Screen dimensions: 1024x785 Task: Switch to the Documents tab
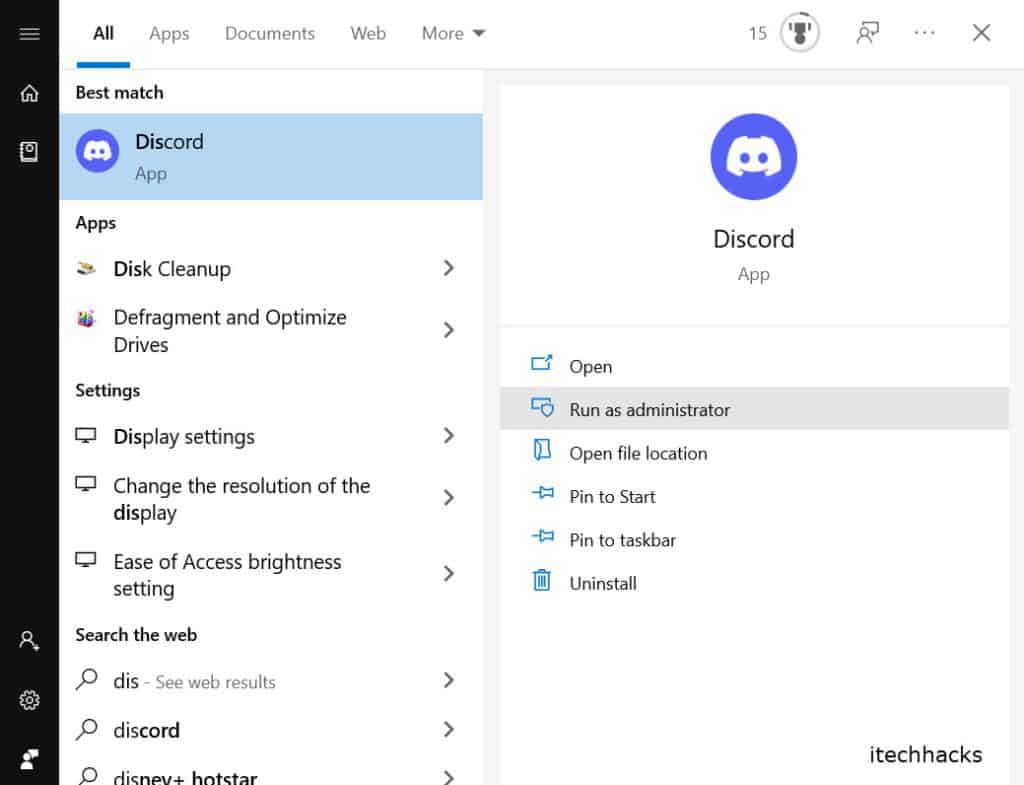270,33
